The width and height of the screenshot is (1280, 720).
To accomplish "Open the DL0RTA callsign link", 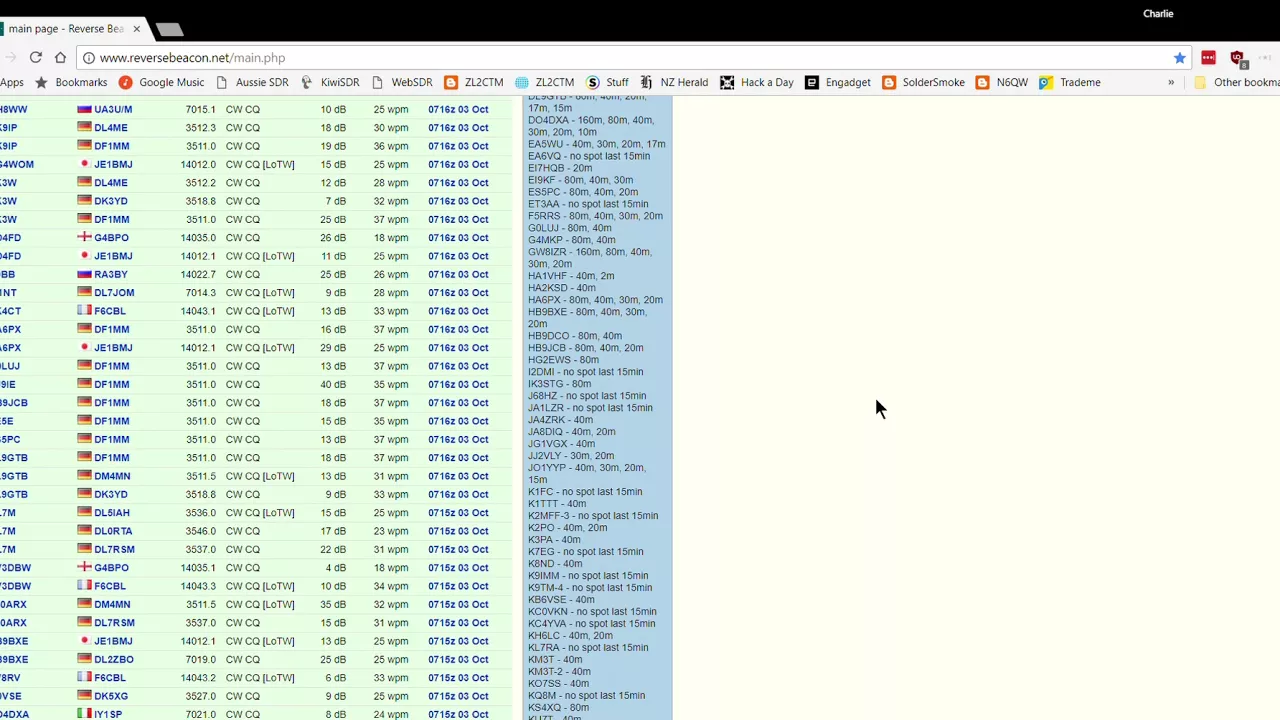I will [x=113, y=531].
